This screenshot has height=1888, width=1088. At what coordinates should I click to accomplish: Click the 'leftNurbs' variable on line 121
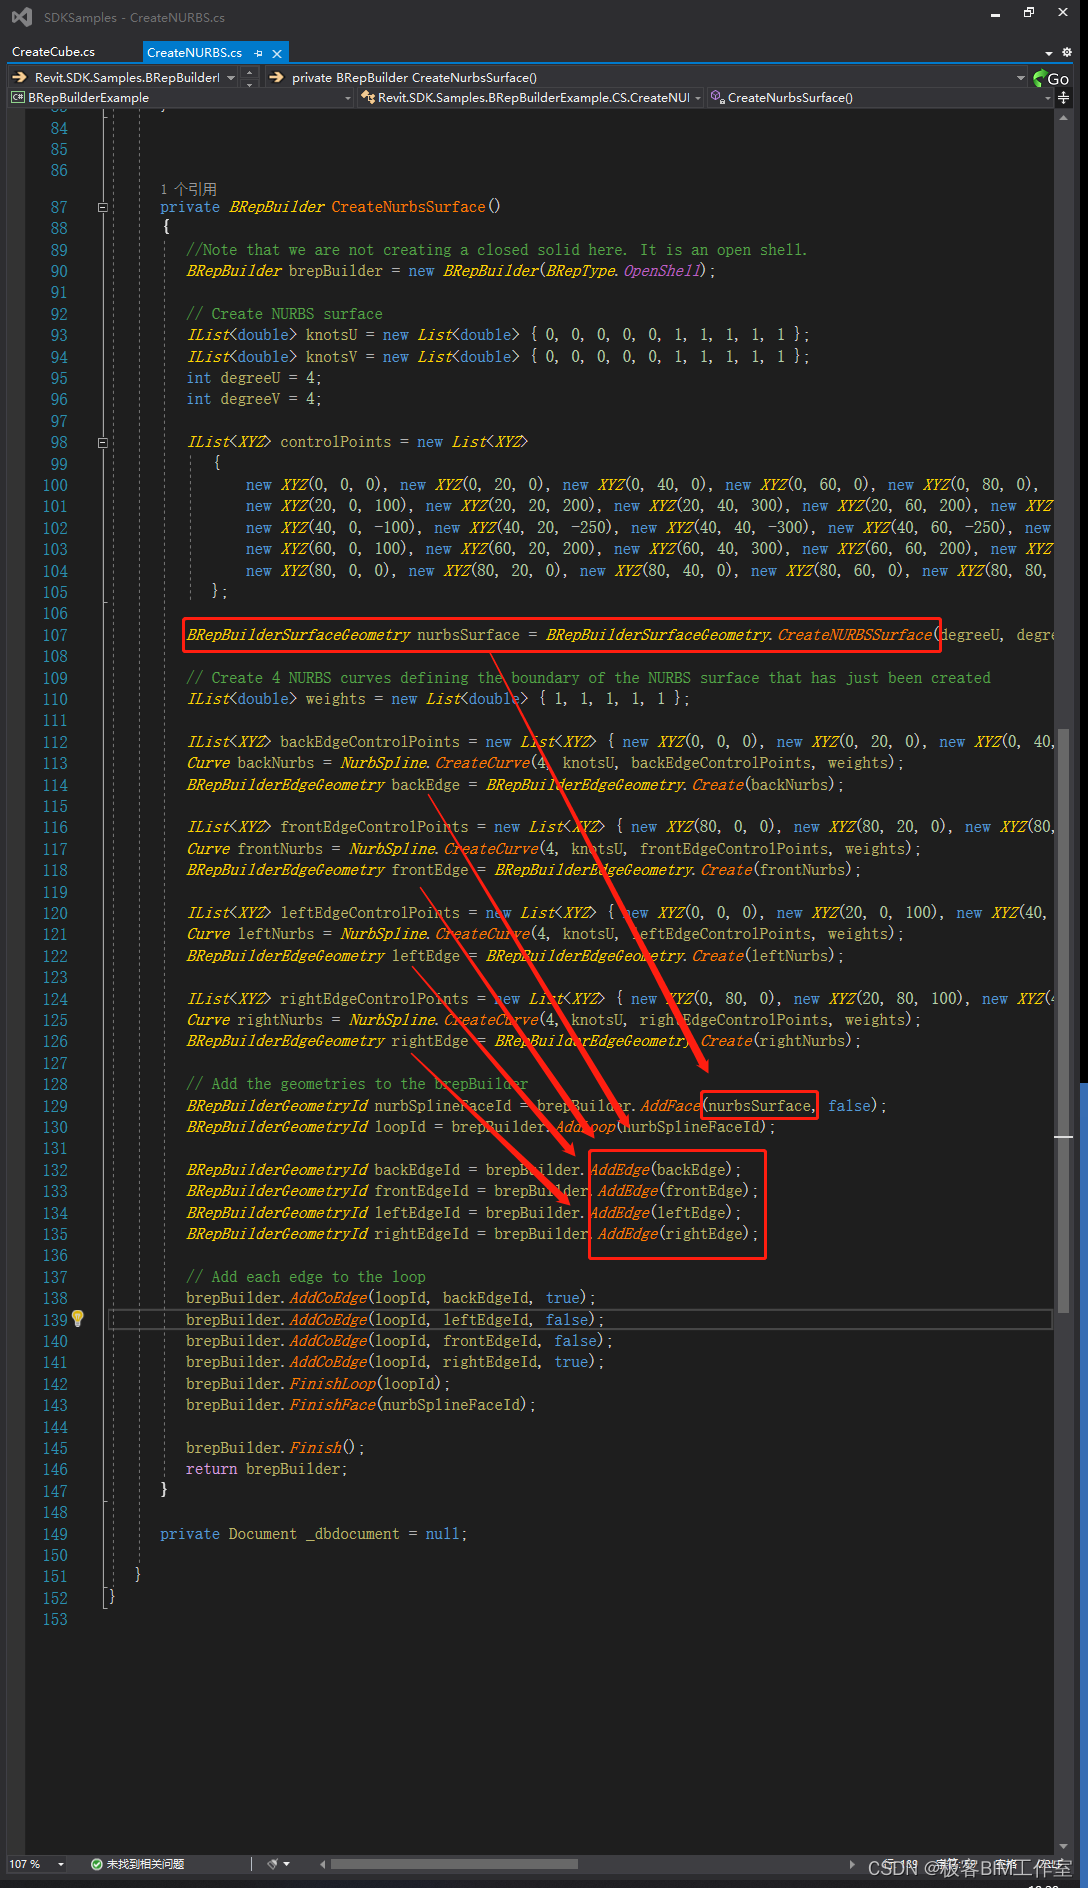click(276, 934)
